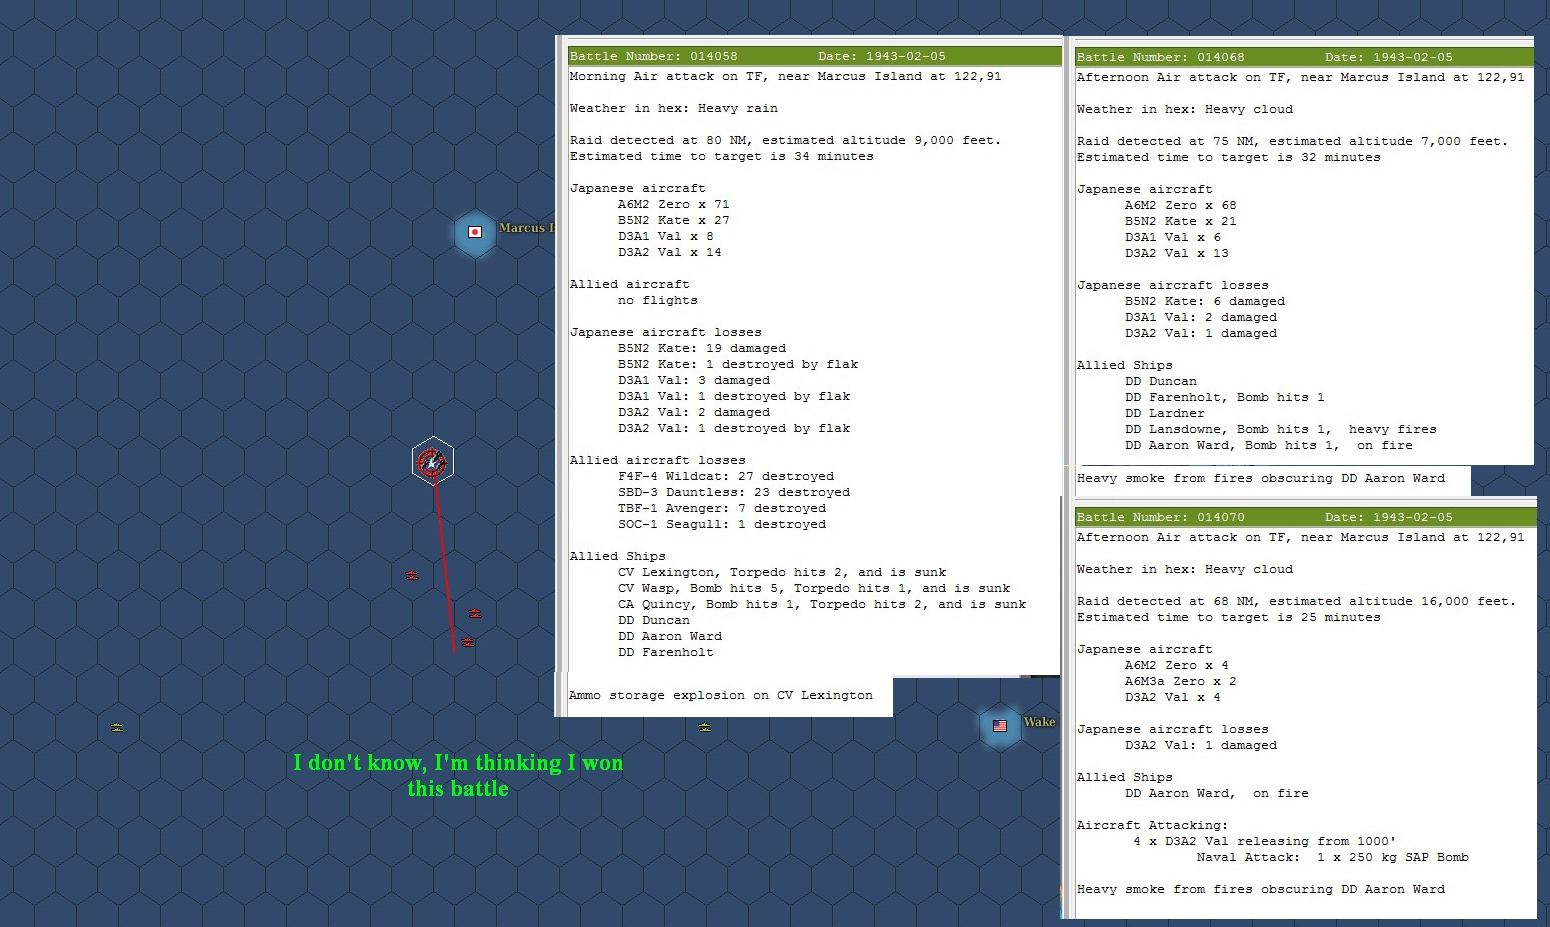This screenshot has width=1550, height=927.
Task: Click 'Ammo storage explosion on CV Lexington'
Action: click(x=720, y=695)
